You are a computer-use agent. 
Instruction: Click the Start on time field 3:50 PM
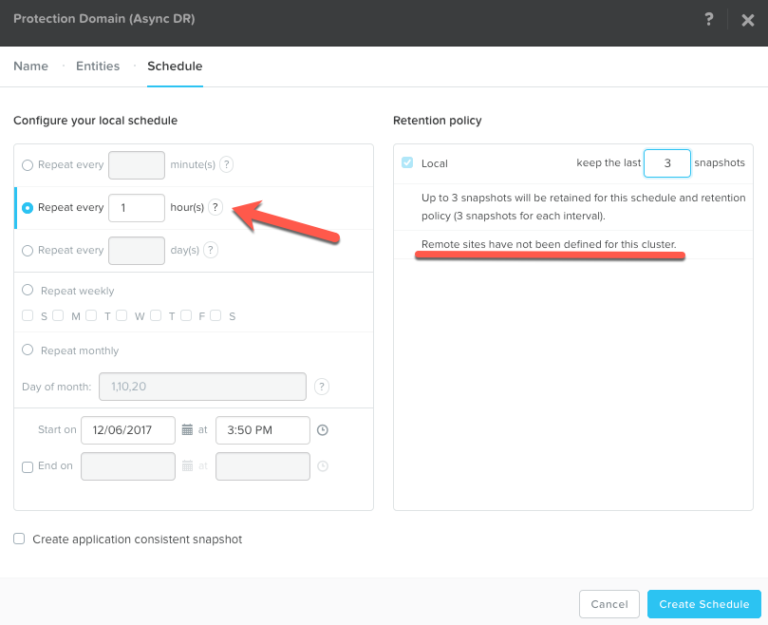tap(263, 430)
